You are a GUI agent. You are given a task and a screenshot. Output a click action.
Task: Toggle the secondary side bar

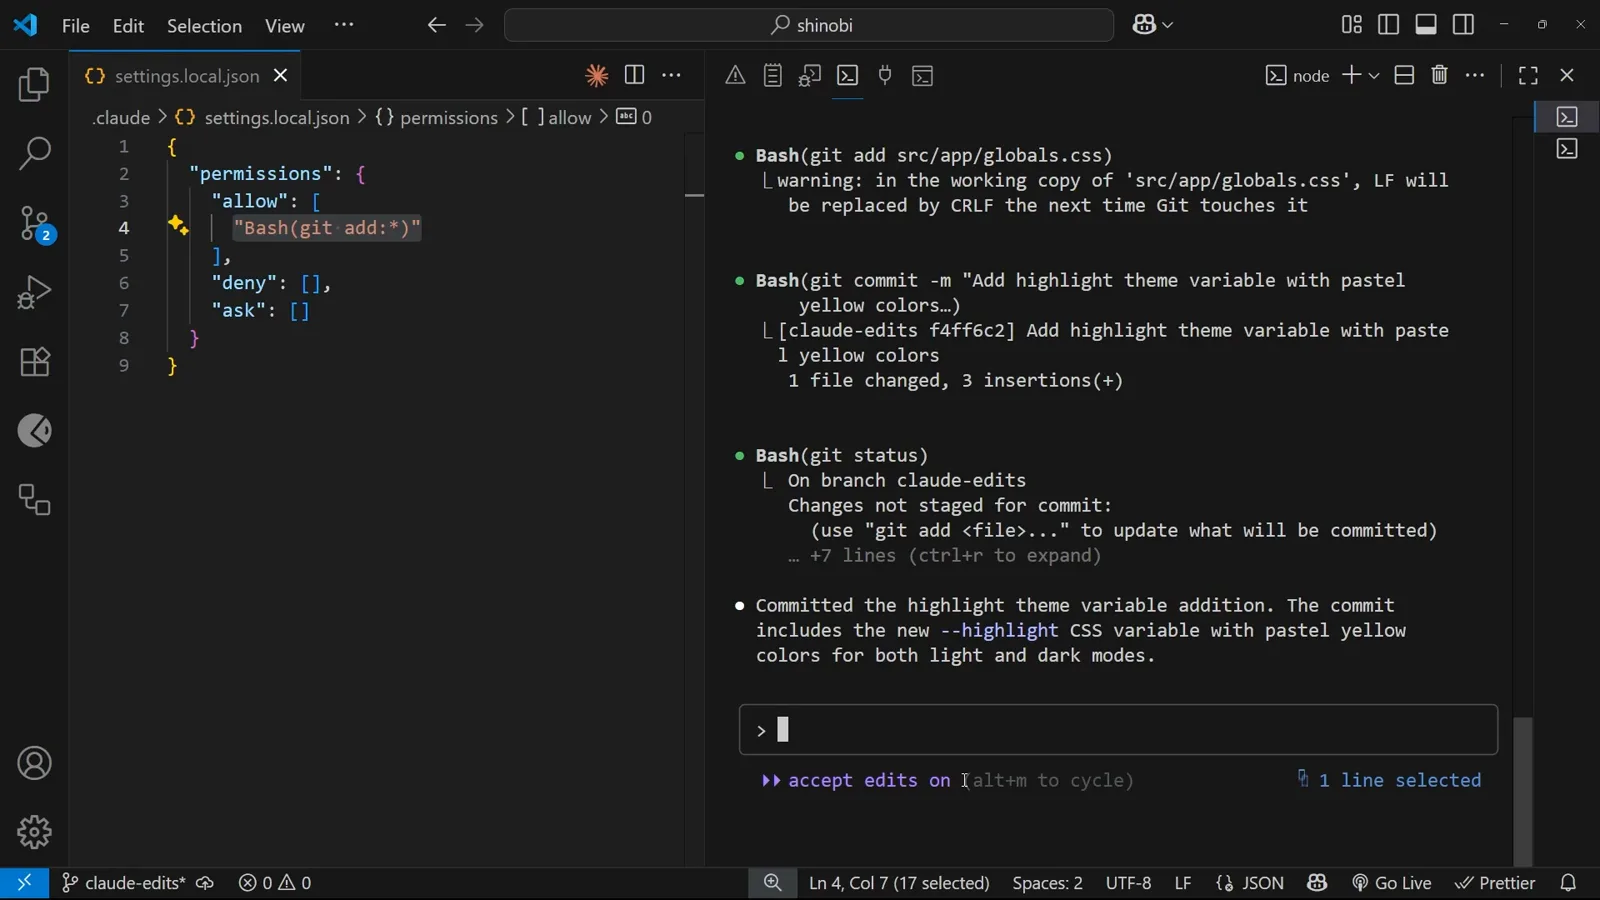(1463, 24)
